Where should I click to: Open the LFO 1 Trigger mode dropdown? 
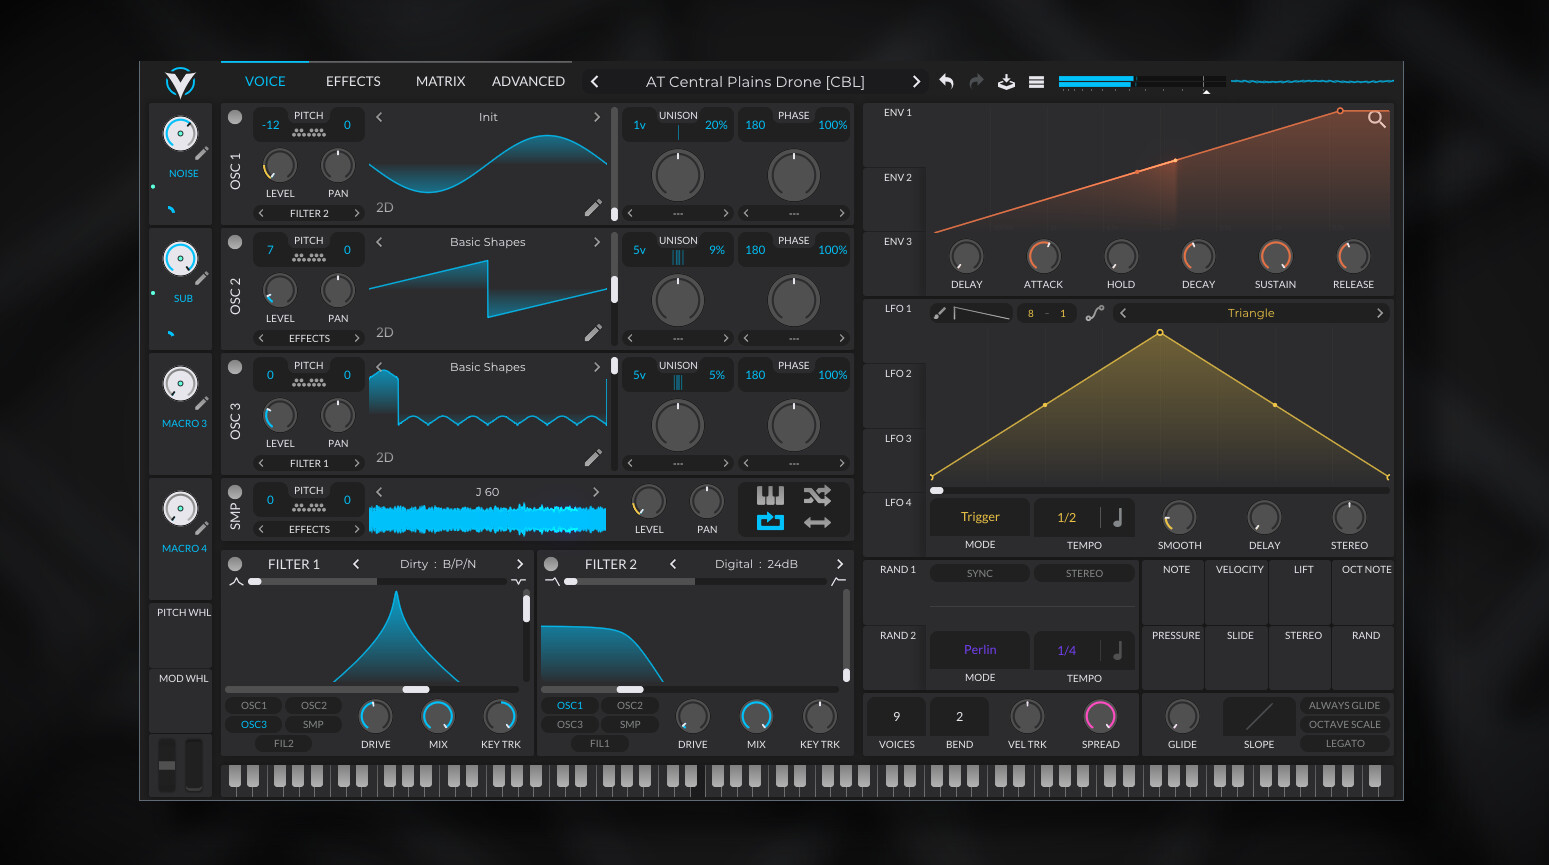pyautogui.click(x=980, y=517)
